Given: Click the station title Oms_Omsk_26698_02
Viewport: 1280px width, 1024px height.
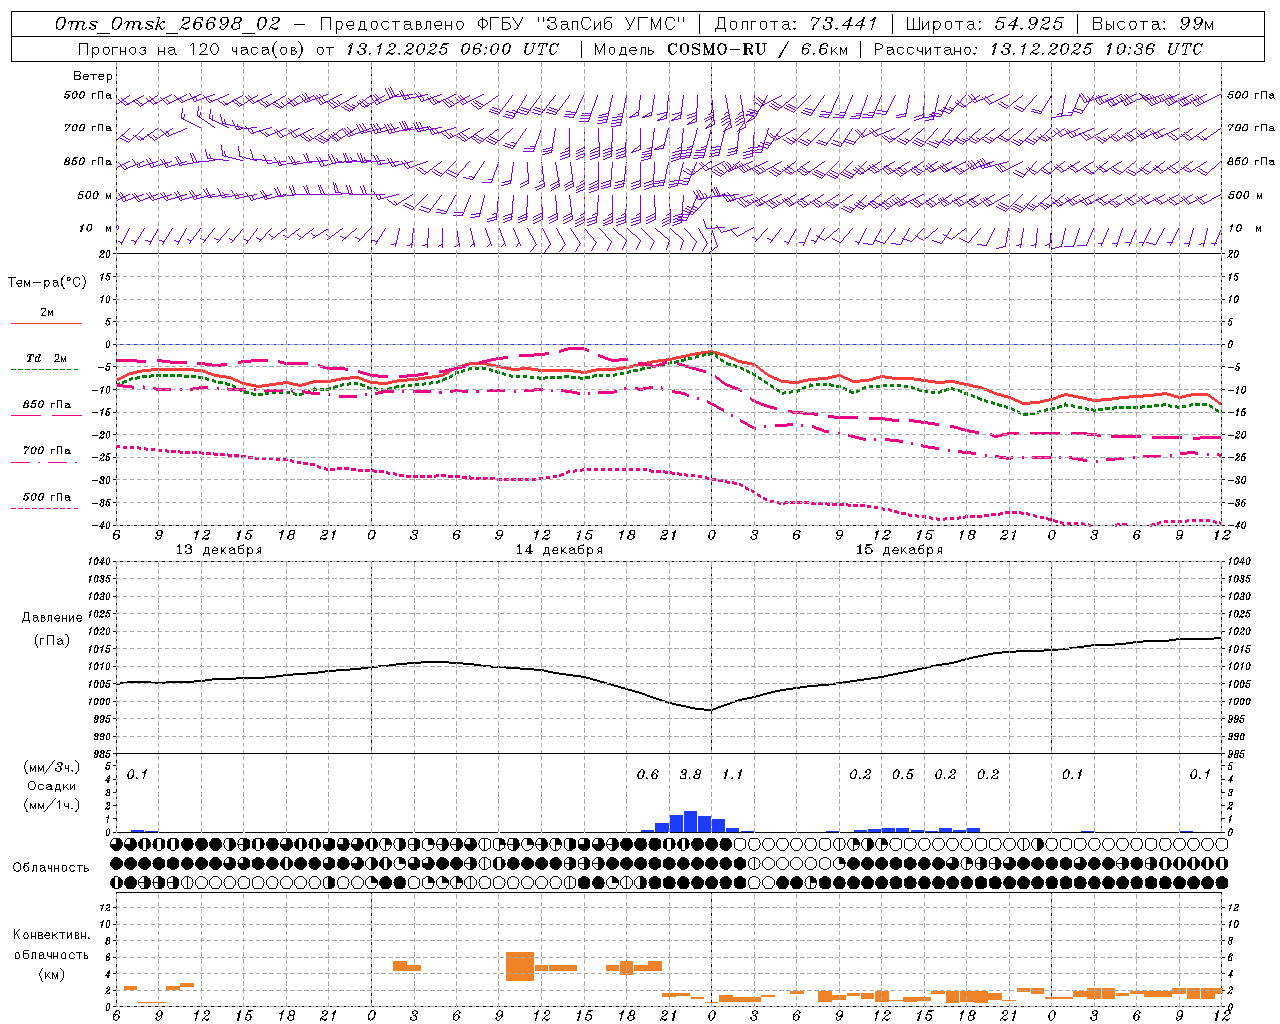Looking at the screenshot, I should 169,23.
